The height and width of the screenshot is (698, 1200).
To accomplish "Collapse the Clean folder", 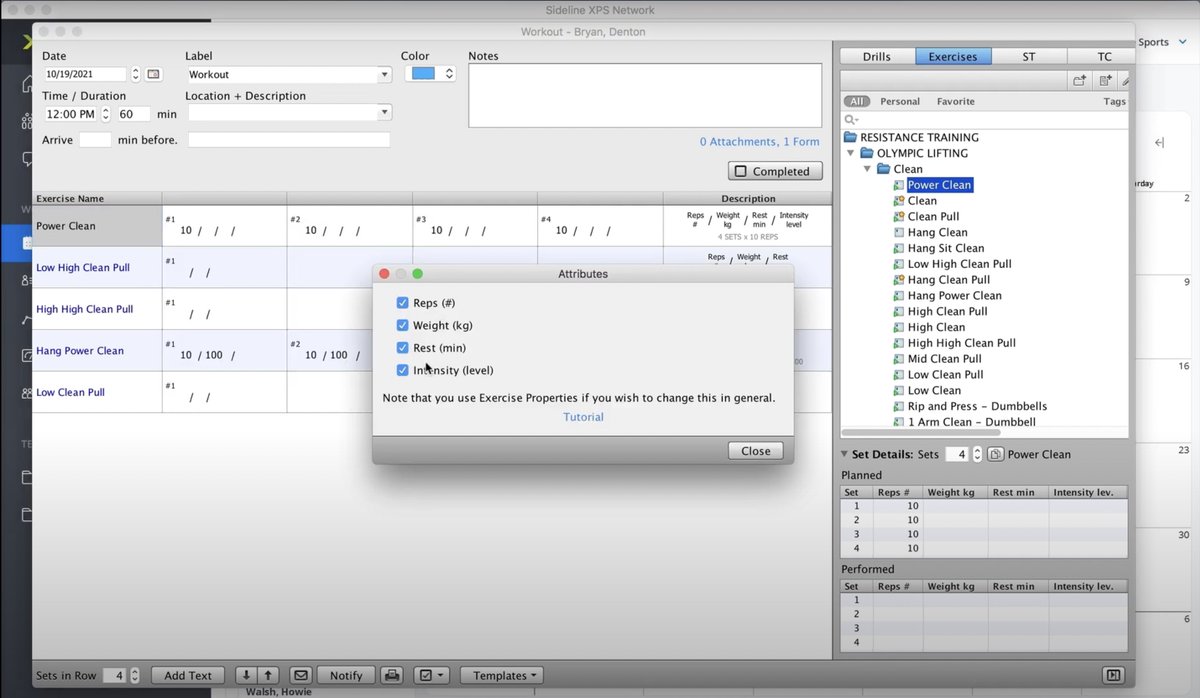I will click(867, 169).
